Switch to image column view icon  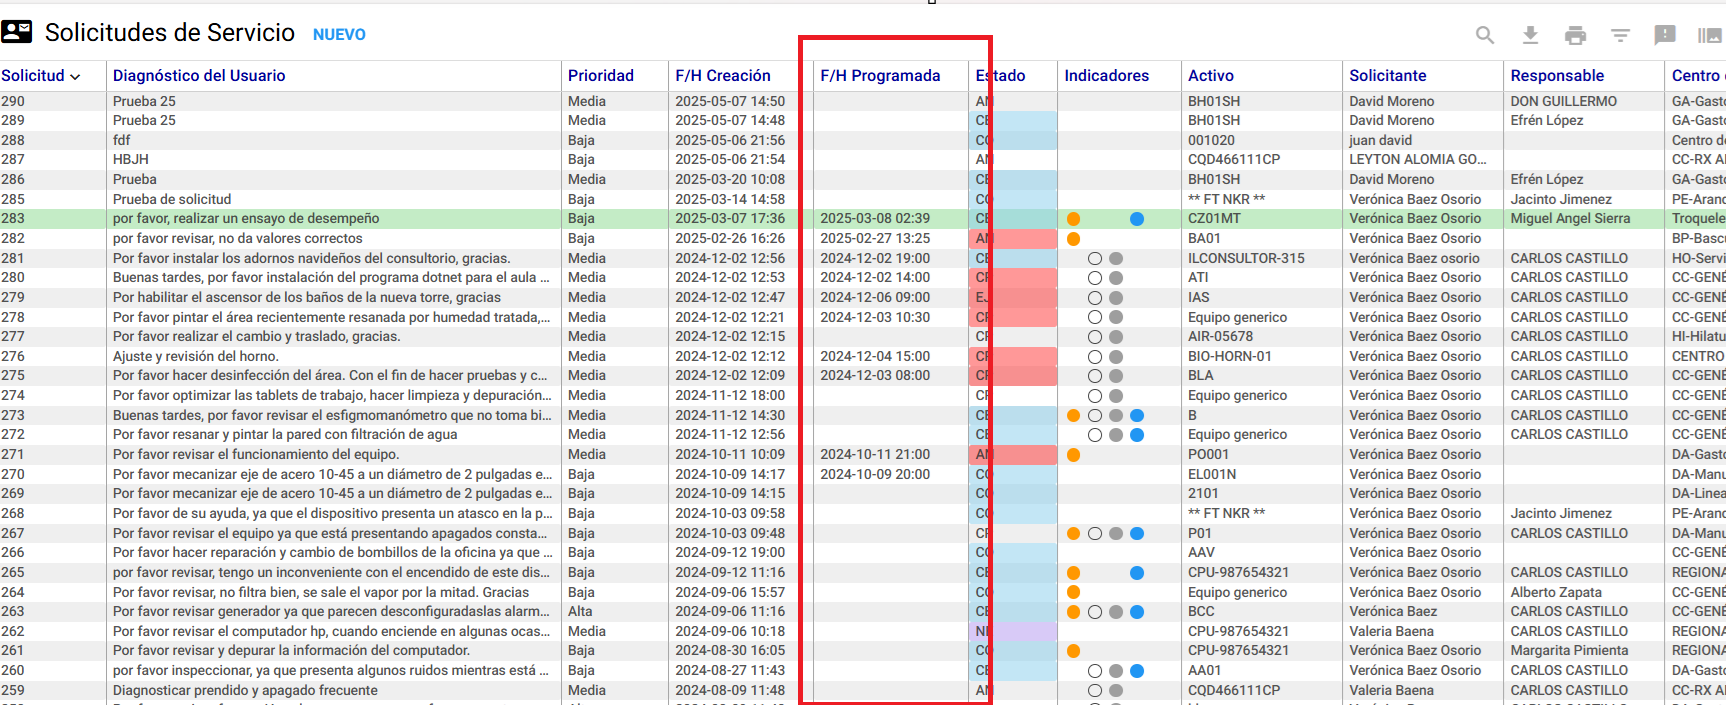coord(1710,35)
